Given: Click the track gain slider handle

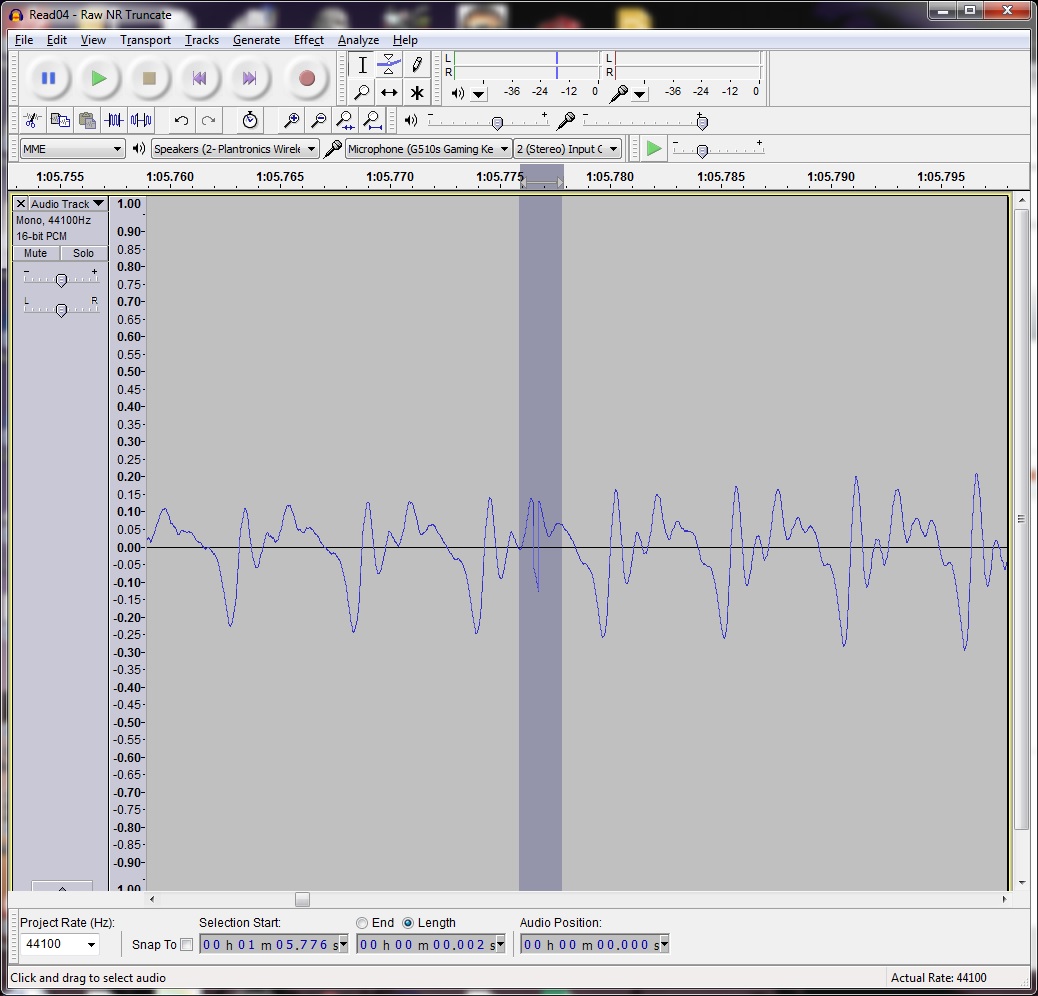Looking at the screenshot, I should [x=61, y=280].
